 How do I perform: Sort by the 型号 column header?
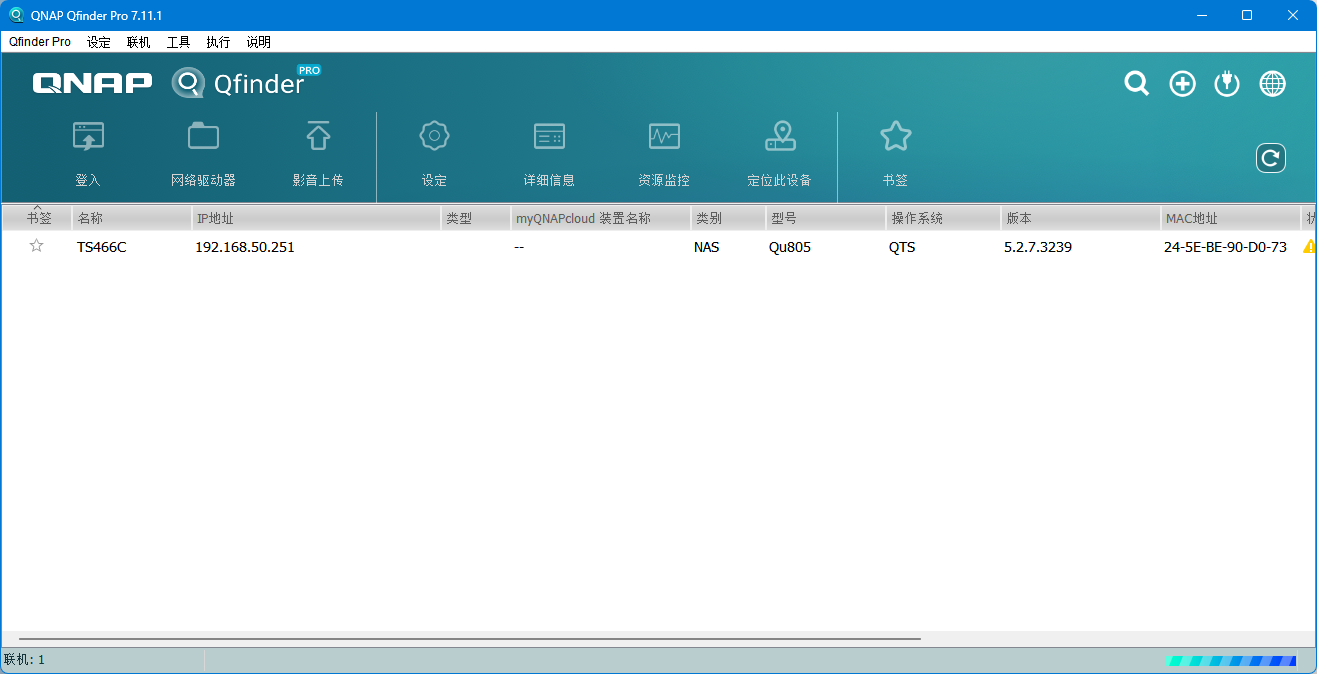pos(826,218)
